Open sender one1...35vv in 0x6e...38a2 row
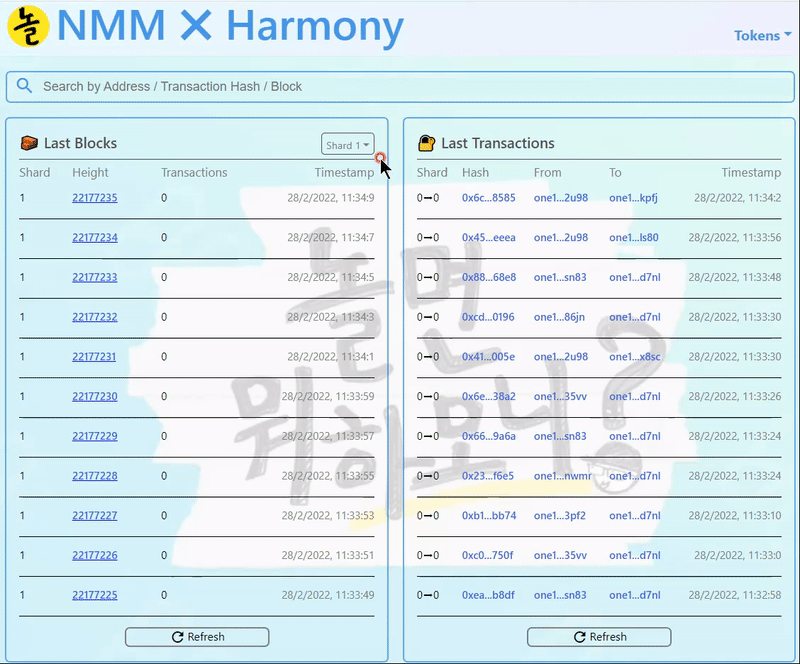800x664 pixels. tap(560, 397)
